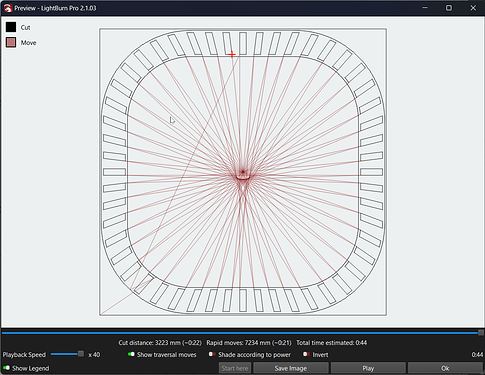
Task: Click Total time estimated 0:44 text
Action: click(332, 343)
